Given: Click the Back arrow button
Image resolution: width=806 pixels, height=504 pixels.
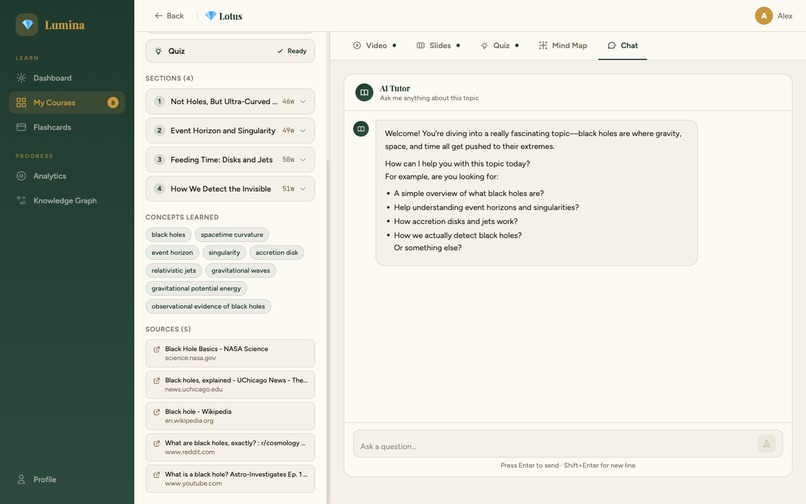Looking at the screenshot, I should point(169,16).
